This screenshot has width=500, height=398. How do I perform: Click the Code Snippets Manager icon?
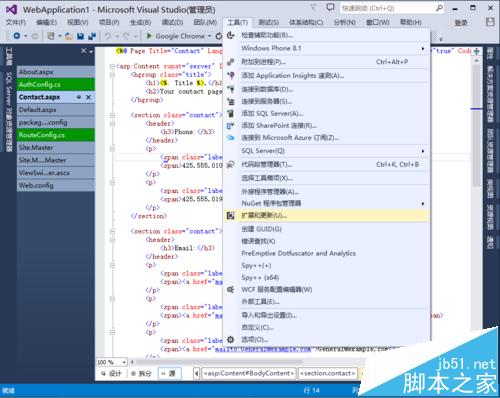pos(230,164)
